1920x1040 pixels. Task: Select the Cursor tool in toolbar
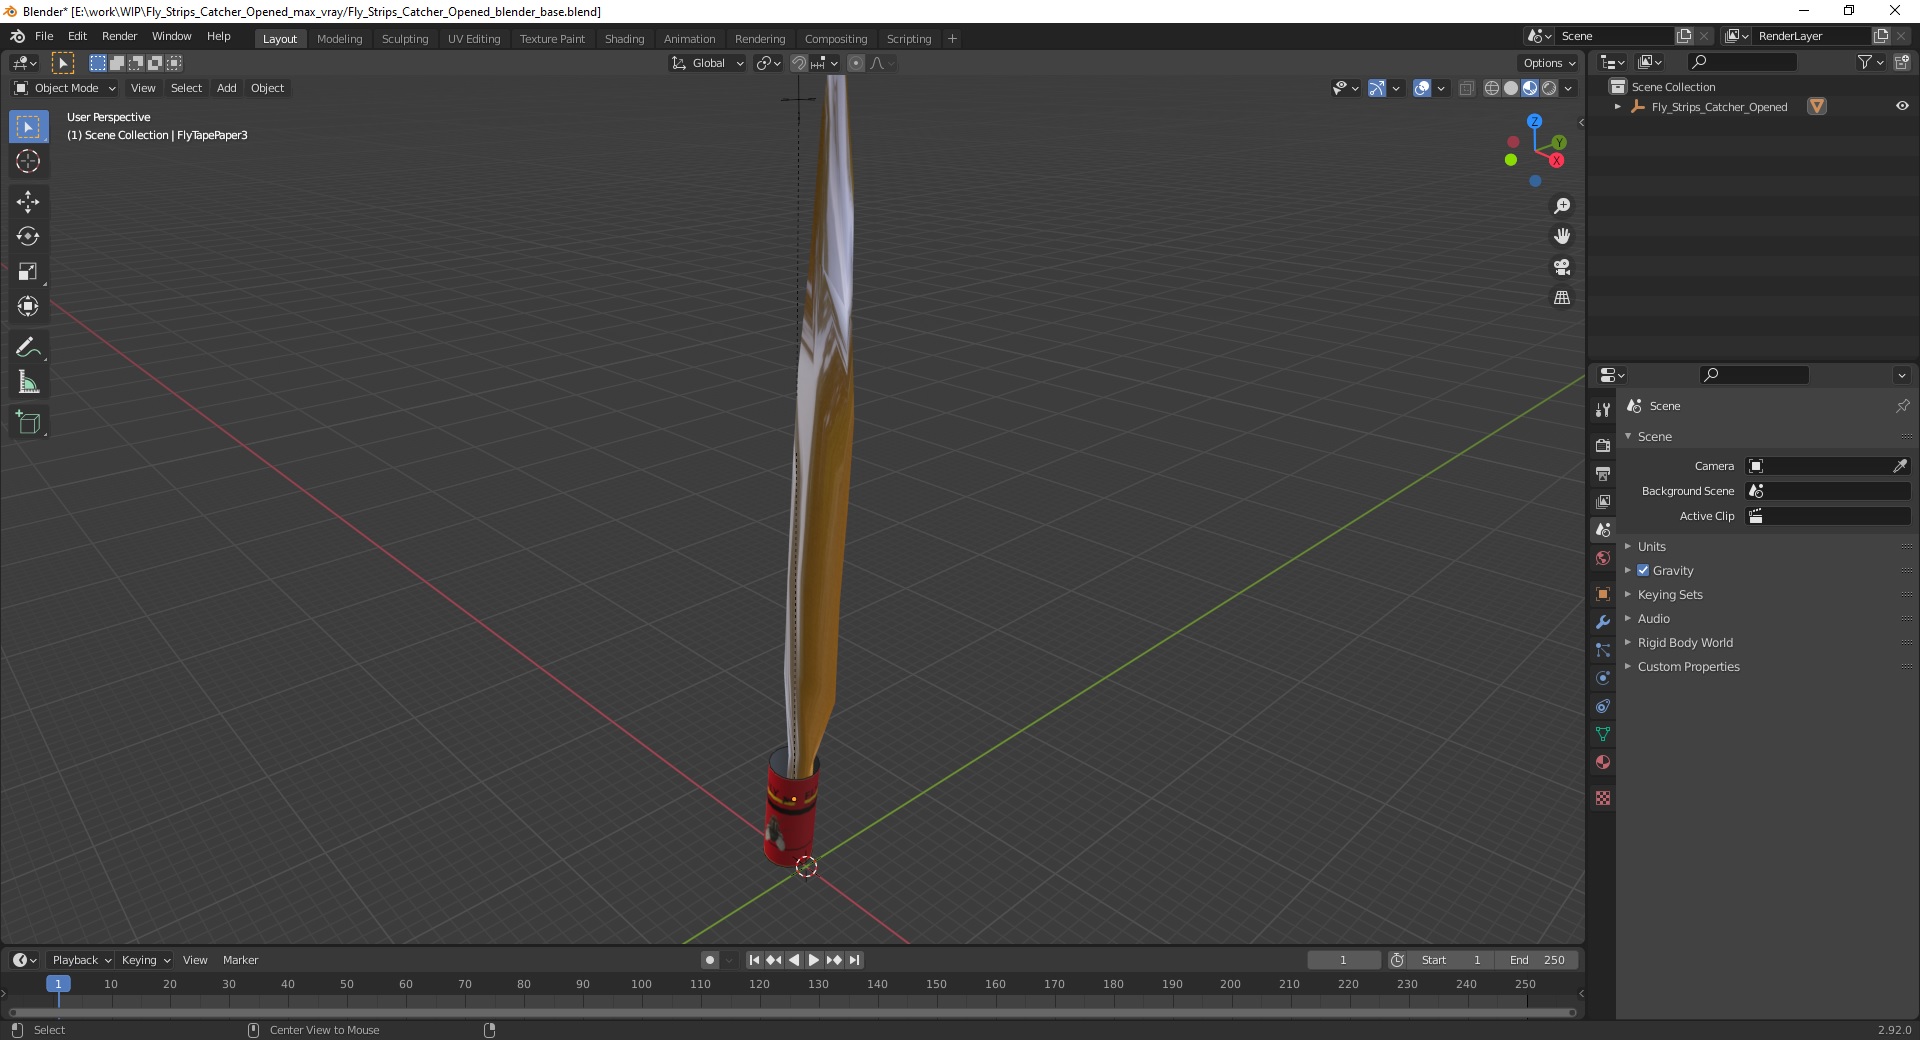(28, 161)
